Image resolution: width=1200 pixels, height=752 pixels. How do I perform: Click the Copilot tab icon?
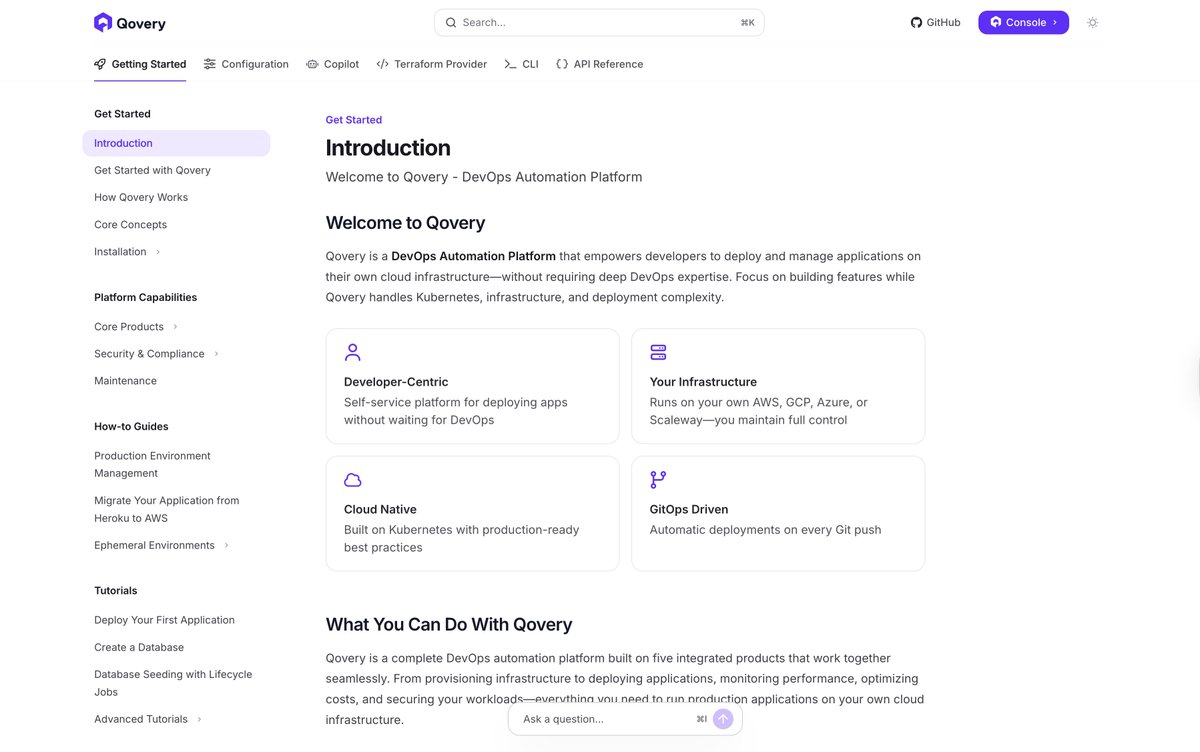pos(312,64)
